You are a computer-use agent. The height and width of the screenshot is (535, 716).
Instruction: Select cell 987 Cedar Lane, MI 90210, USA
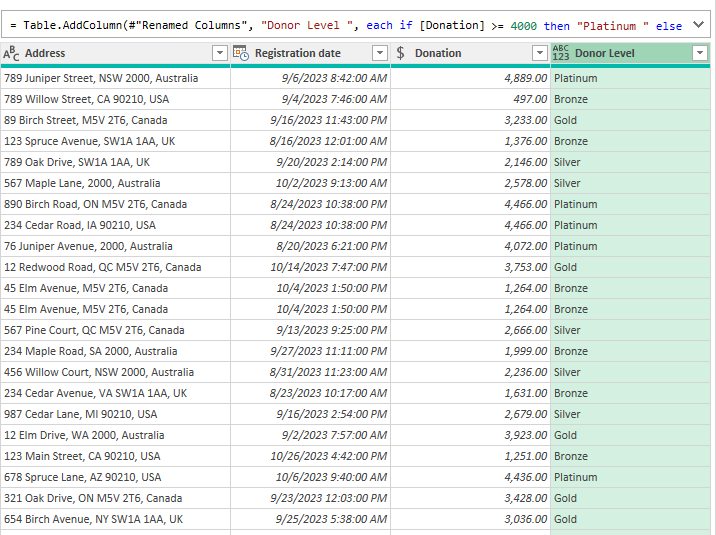(116, 414)
